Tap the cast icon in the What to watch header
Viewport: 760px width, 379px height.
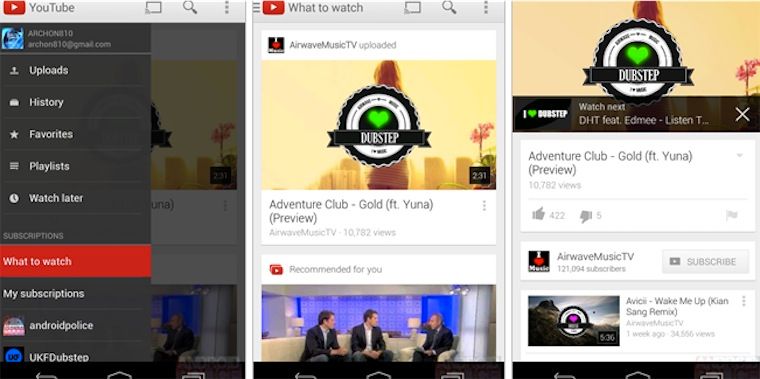click(x=412, y=7)
